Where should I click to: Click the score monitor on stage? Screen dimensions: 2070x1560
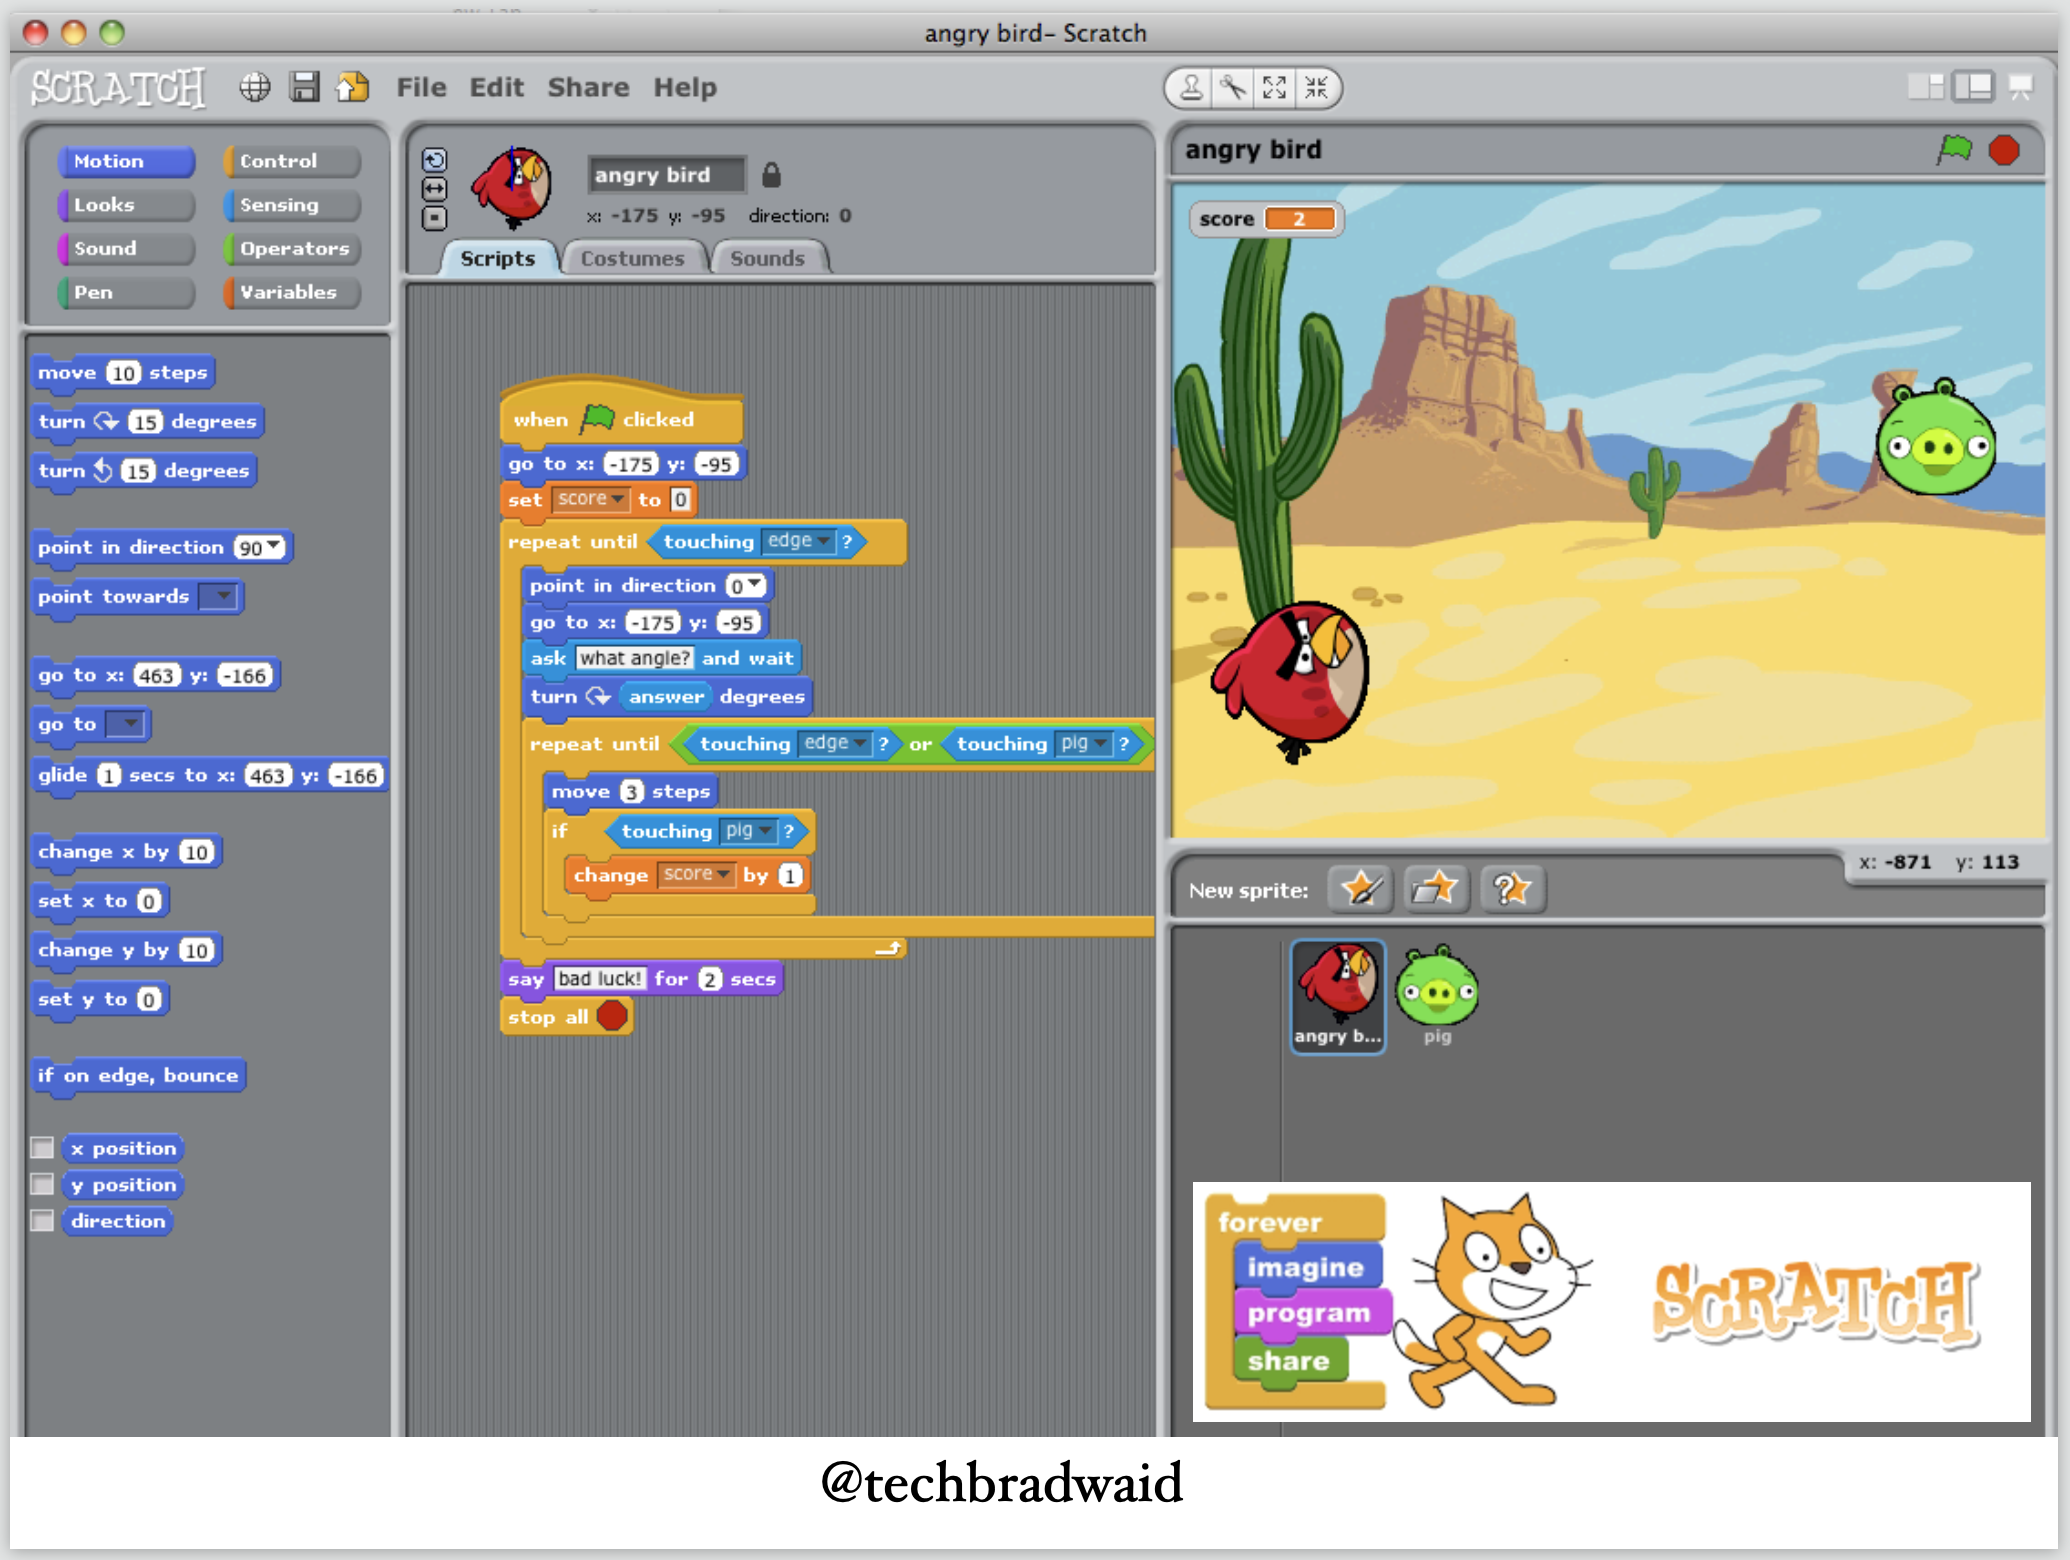click(x=1266, y=219)
